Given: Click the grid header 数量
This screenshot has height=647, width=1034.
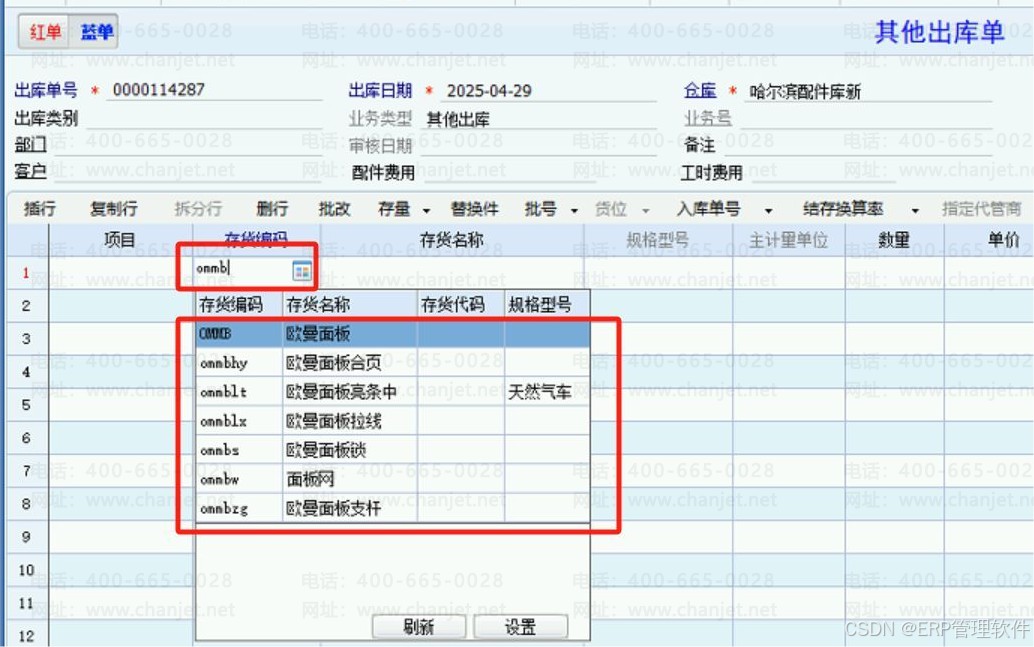Looking at the screenshot, I should click(x=894, y=239).
